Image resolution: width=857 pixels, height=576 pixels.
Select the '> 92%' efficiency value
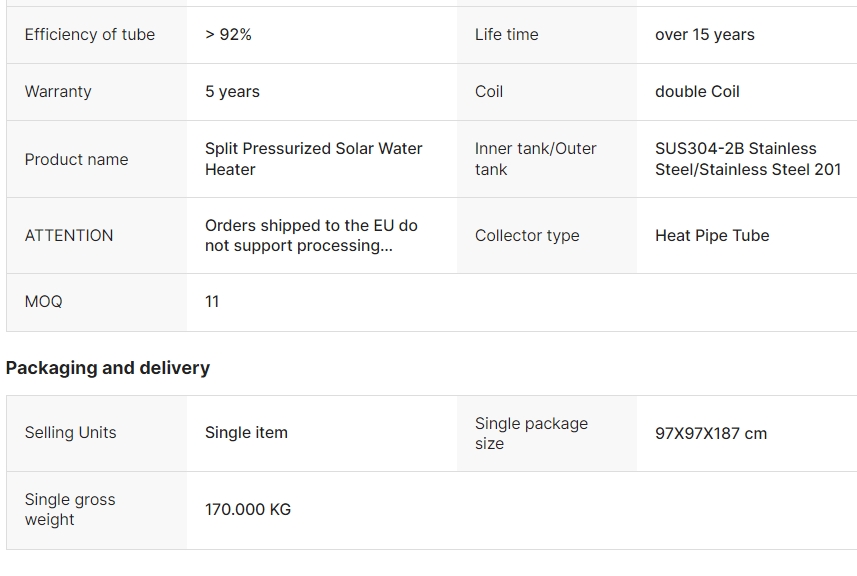228,35
